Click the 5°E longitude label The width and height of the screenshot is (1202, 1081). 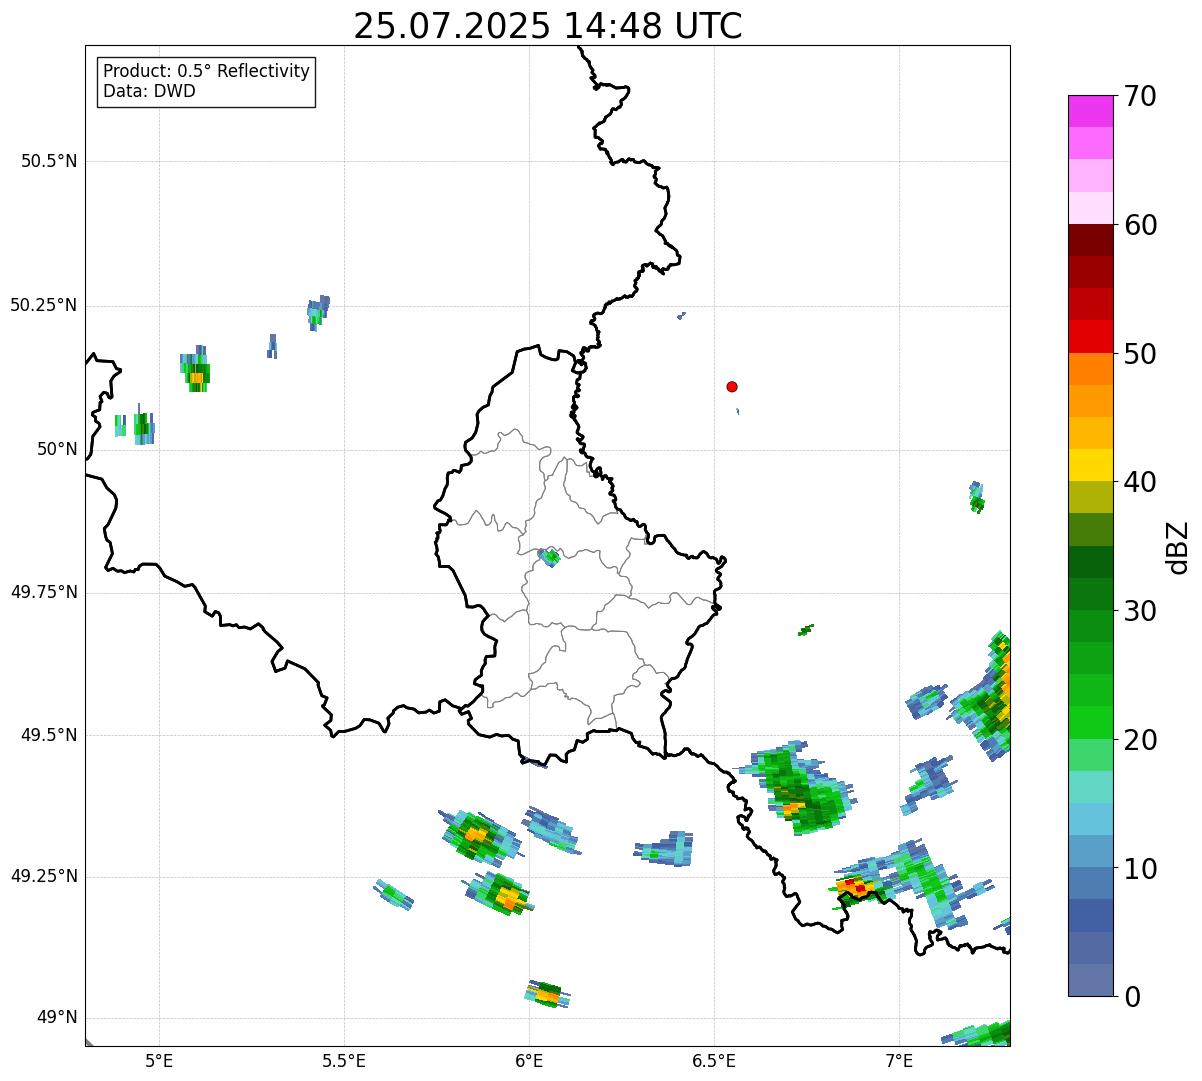coord(159,1060)
